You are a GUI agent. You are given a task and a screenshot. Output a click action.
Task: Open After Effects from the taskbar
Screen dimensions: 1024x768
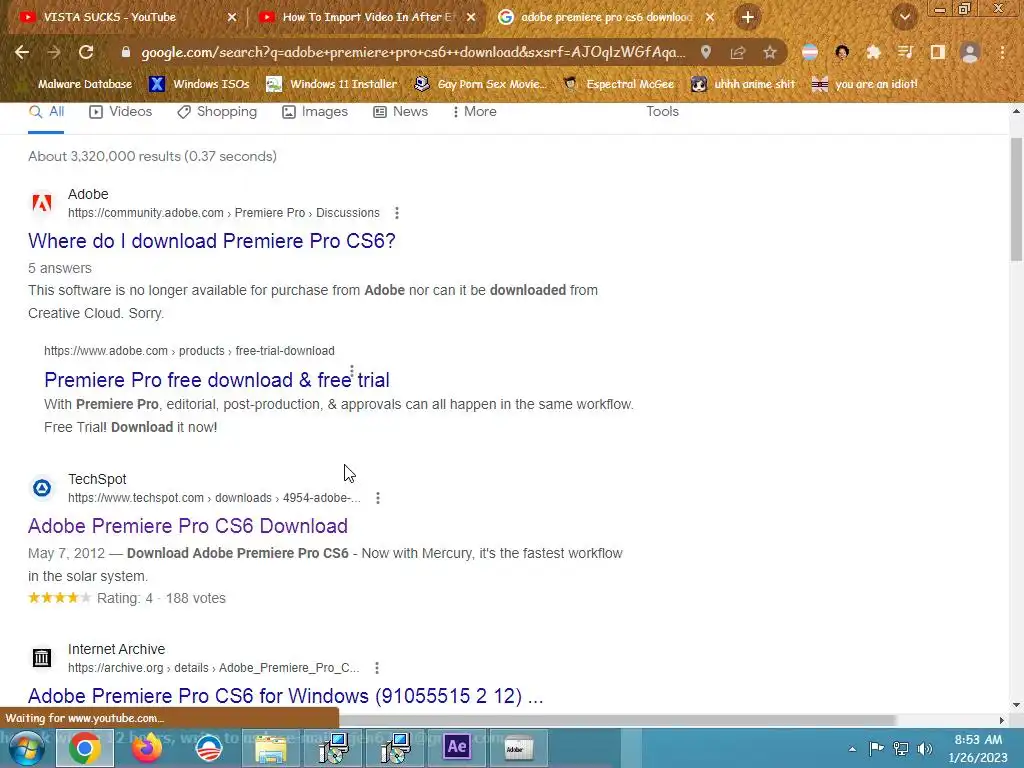[457, 746]
